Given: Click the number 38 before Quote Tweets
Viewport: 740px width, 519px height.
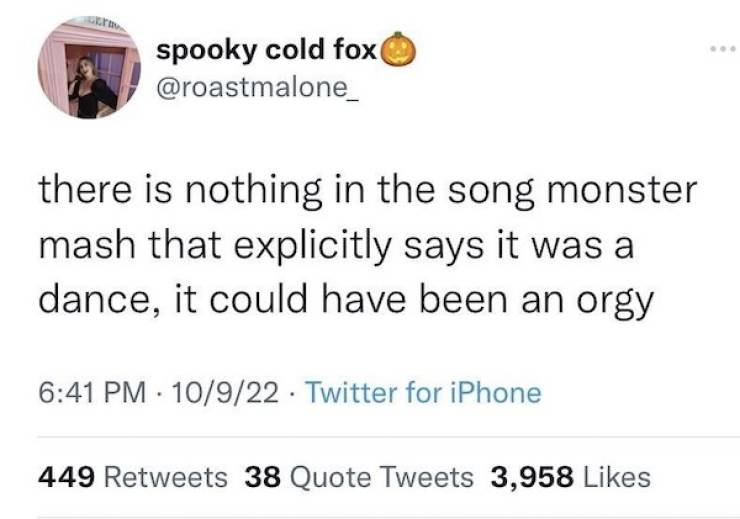Looking at the screenshot, I should [261, 477].
